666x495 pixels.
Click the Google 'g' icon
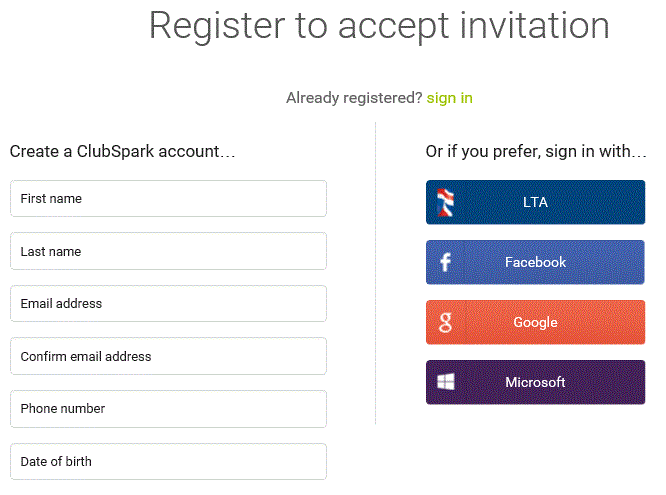(x=446, y=322)
